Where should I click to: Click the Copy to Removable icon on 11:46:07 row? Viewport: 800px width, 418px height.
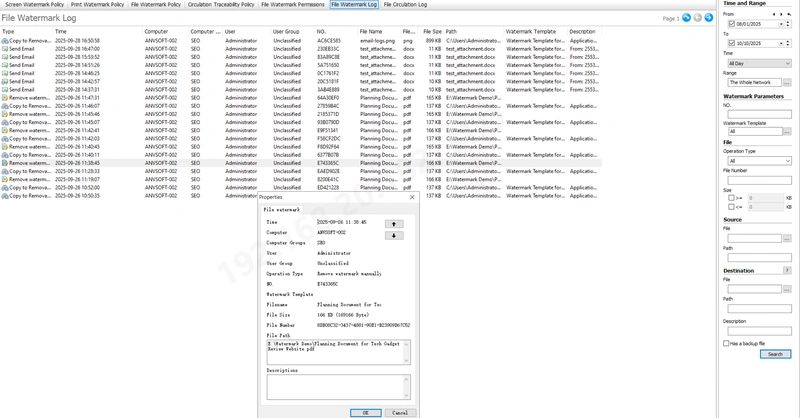coord(5,106)
